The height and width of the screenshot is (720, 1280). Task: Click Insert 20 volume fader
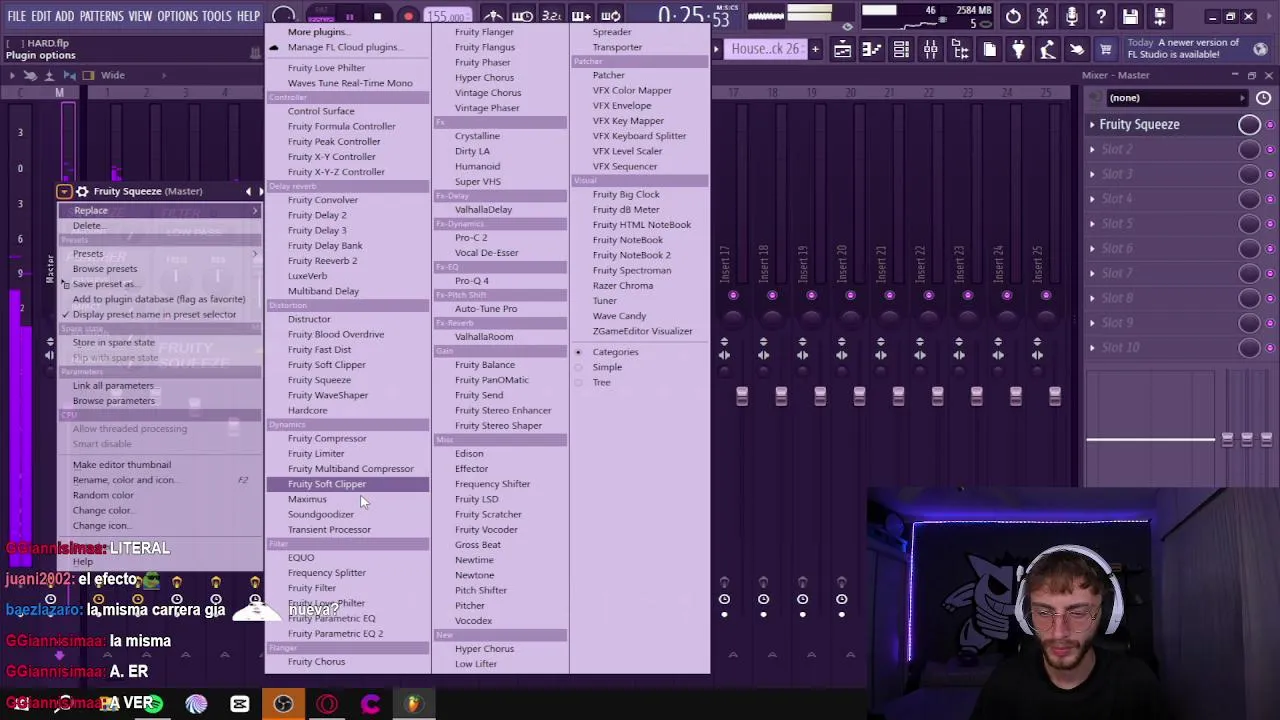[859, 397]
